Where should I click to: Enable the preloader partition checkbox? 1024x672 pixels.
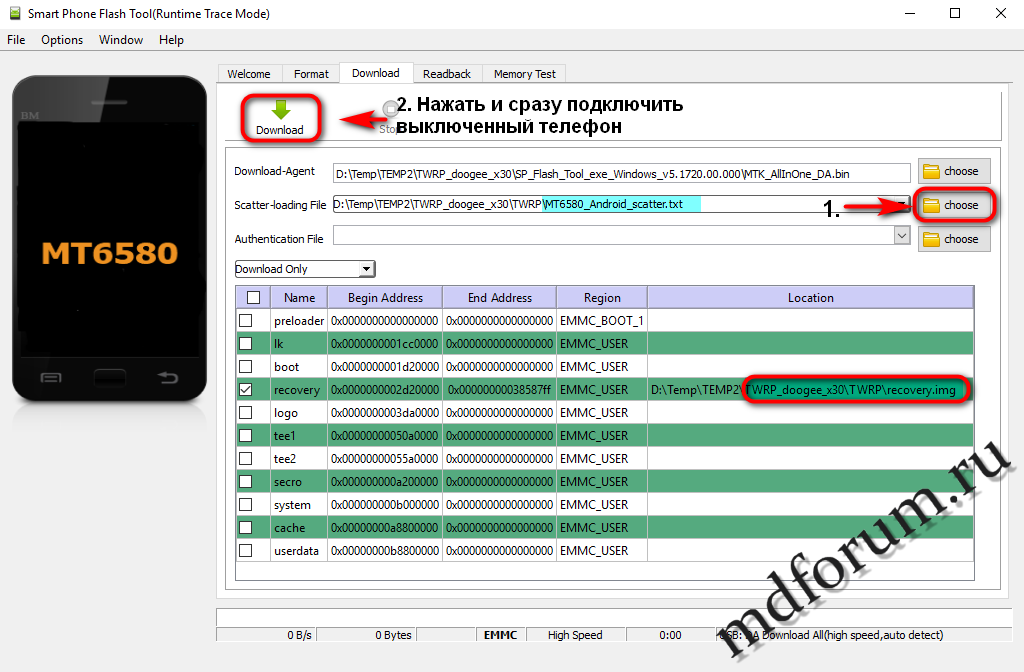(x=246, y=321)
